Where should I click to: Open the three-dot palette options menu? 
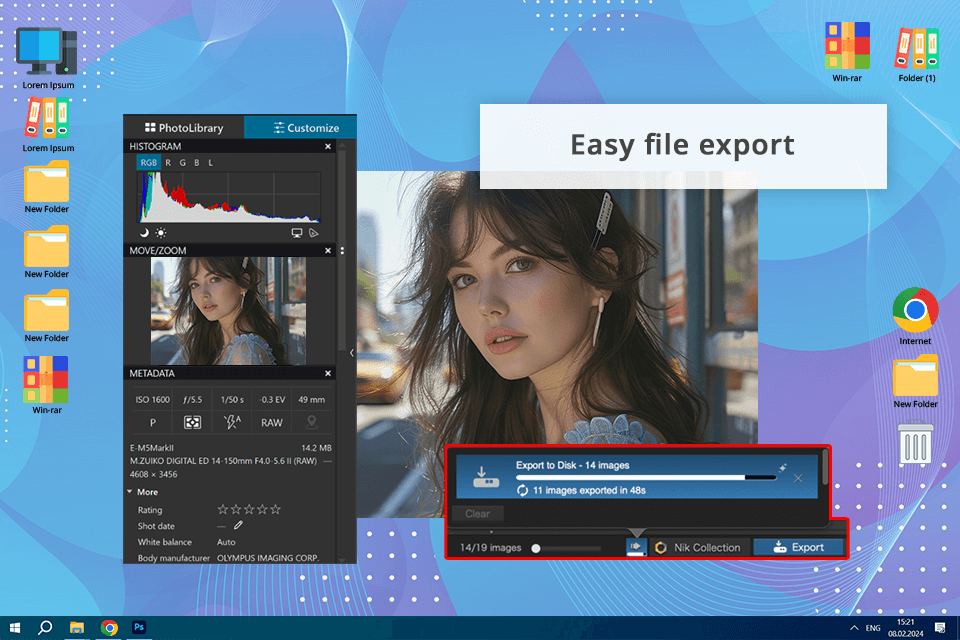pos(342,250)
